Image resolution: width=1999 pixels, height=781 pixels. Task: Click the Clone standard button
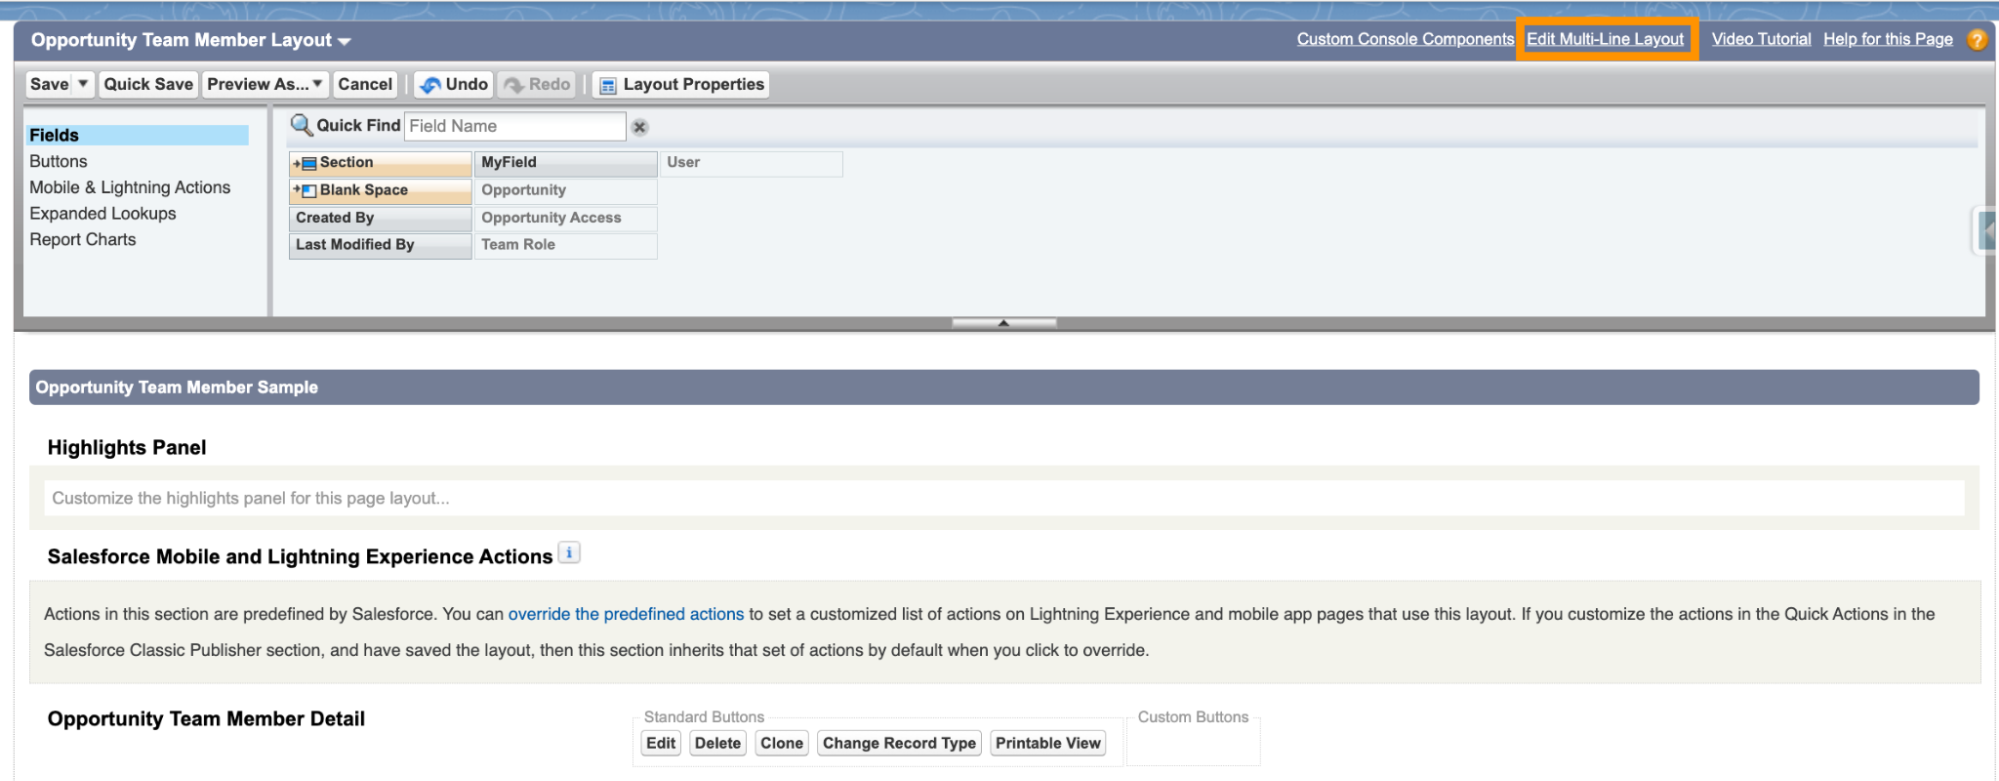click(x=782, y=743)
